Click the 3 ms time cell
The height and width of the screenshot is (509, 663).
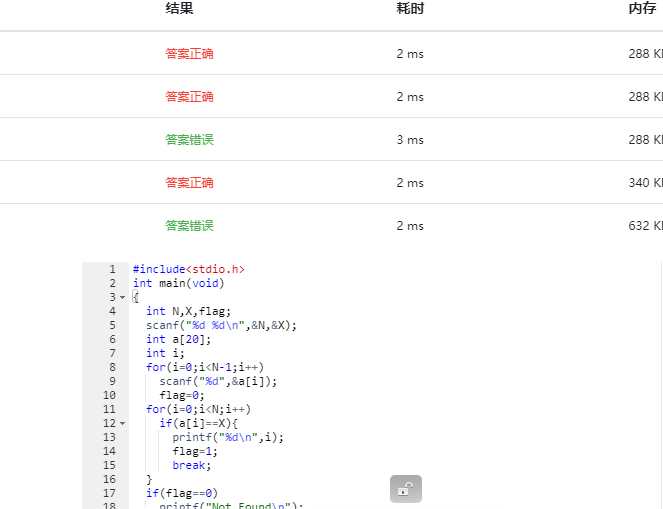pos(410,140)
